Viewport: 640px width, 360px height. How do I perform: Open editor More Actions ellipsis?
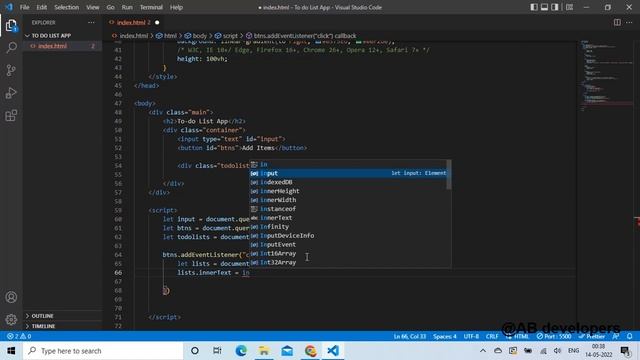coord(629,22)
